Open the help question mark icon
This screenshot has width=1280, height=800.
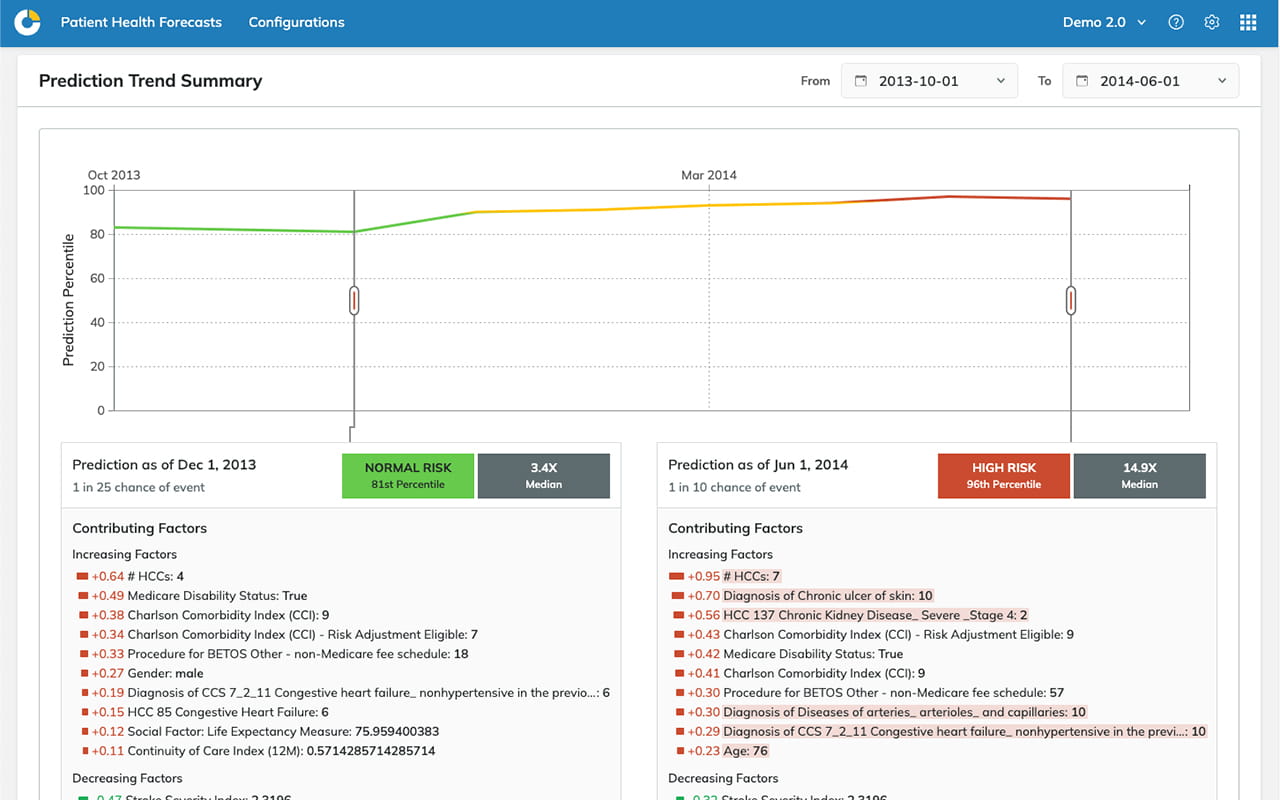1176,22
